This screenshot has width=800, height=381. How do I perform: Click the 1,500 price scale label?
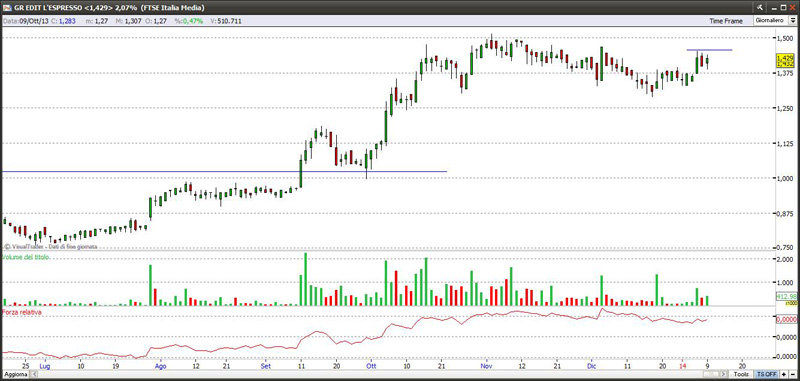pyautogui.click(x=784, y=38)
